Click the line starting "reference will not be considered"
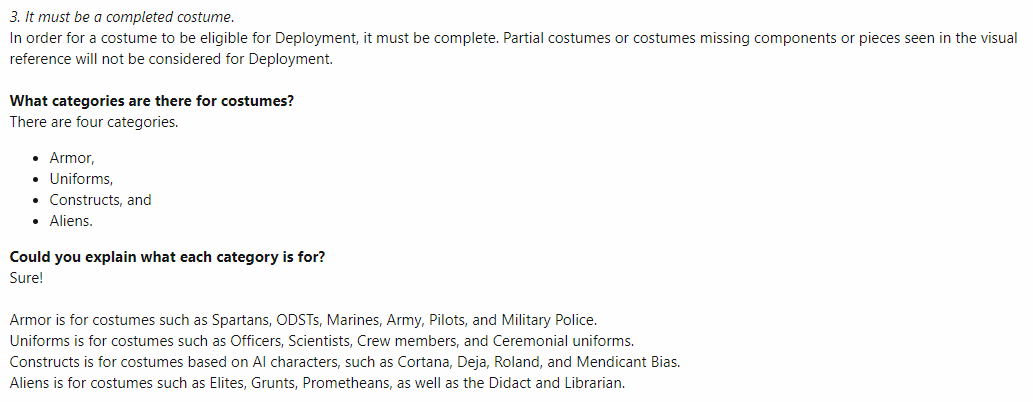1033x402 pixels. click(171, 58)
